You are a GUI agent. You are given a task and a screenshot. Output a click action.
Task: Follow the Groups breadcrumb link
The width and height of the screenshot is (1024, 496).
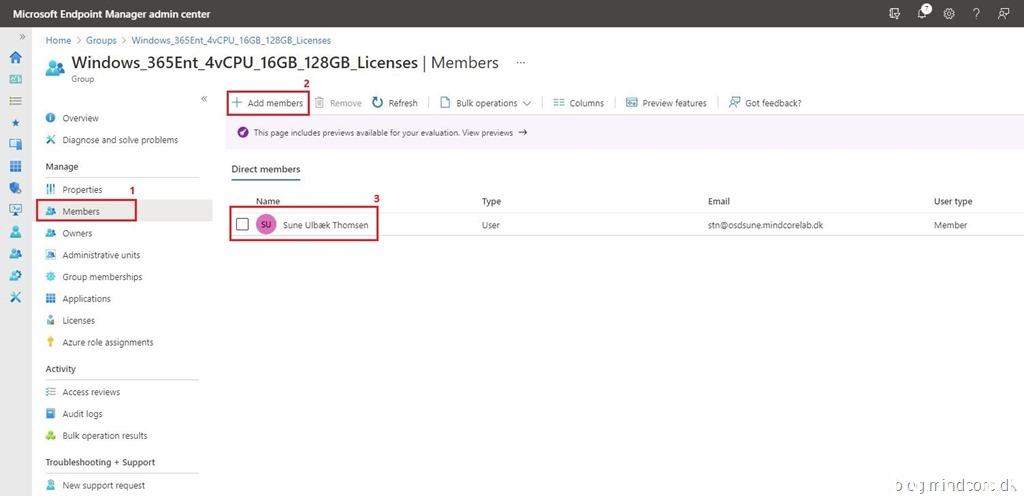(x=101, y=40)
